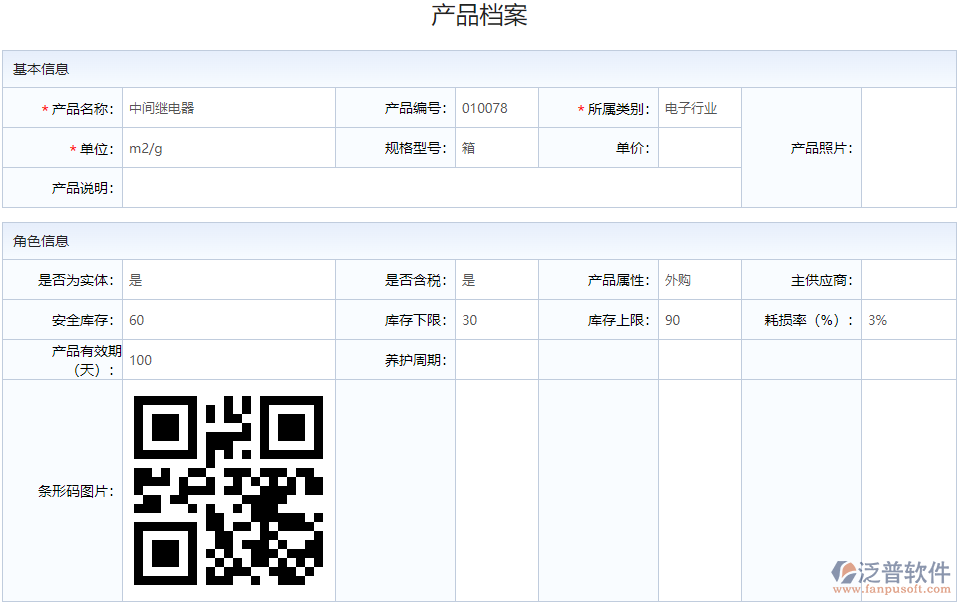Click the 耗损率 field showing 3%

click(910, 320)
